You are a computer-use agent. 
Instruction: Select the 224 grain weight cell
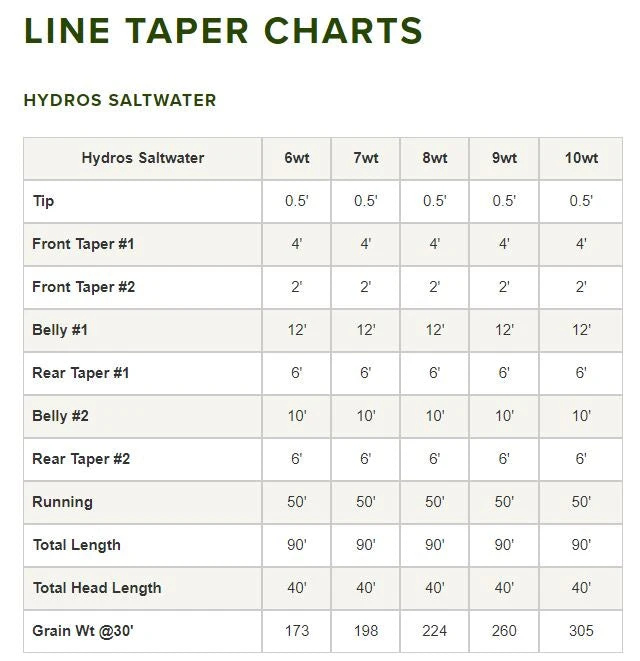(435, 631)
